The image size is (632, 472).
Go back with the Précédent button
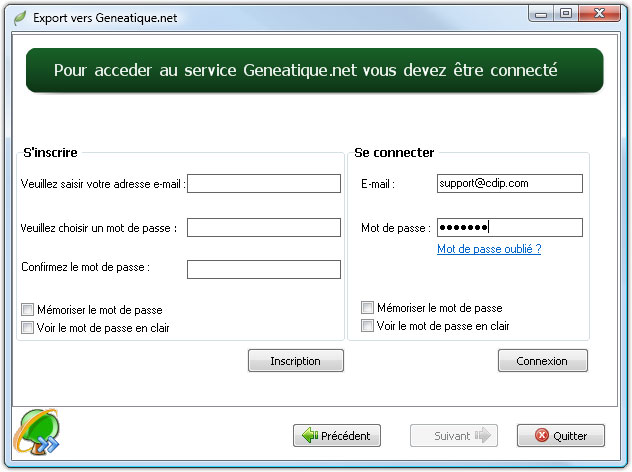click(x=337, y=435)
